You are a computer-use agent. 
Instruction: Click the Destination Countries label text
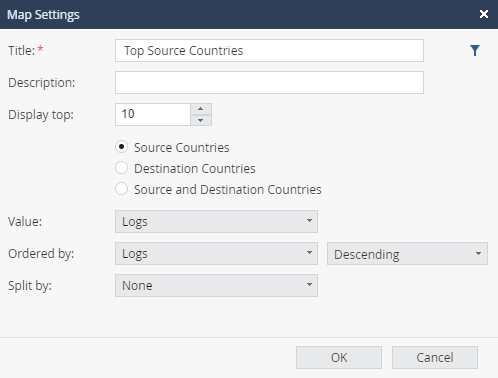click(x=195, y=168)
